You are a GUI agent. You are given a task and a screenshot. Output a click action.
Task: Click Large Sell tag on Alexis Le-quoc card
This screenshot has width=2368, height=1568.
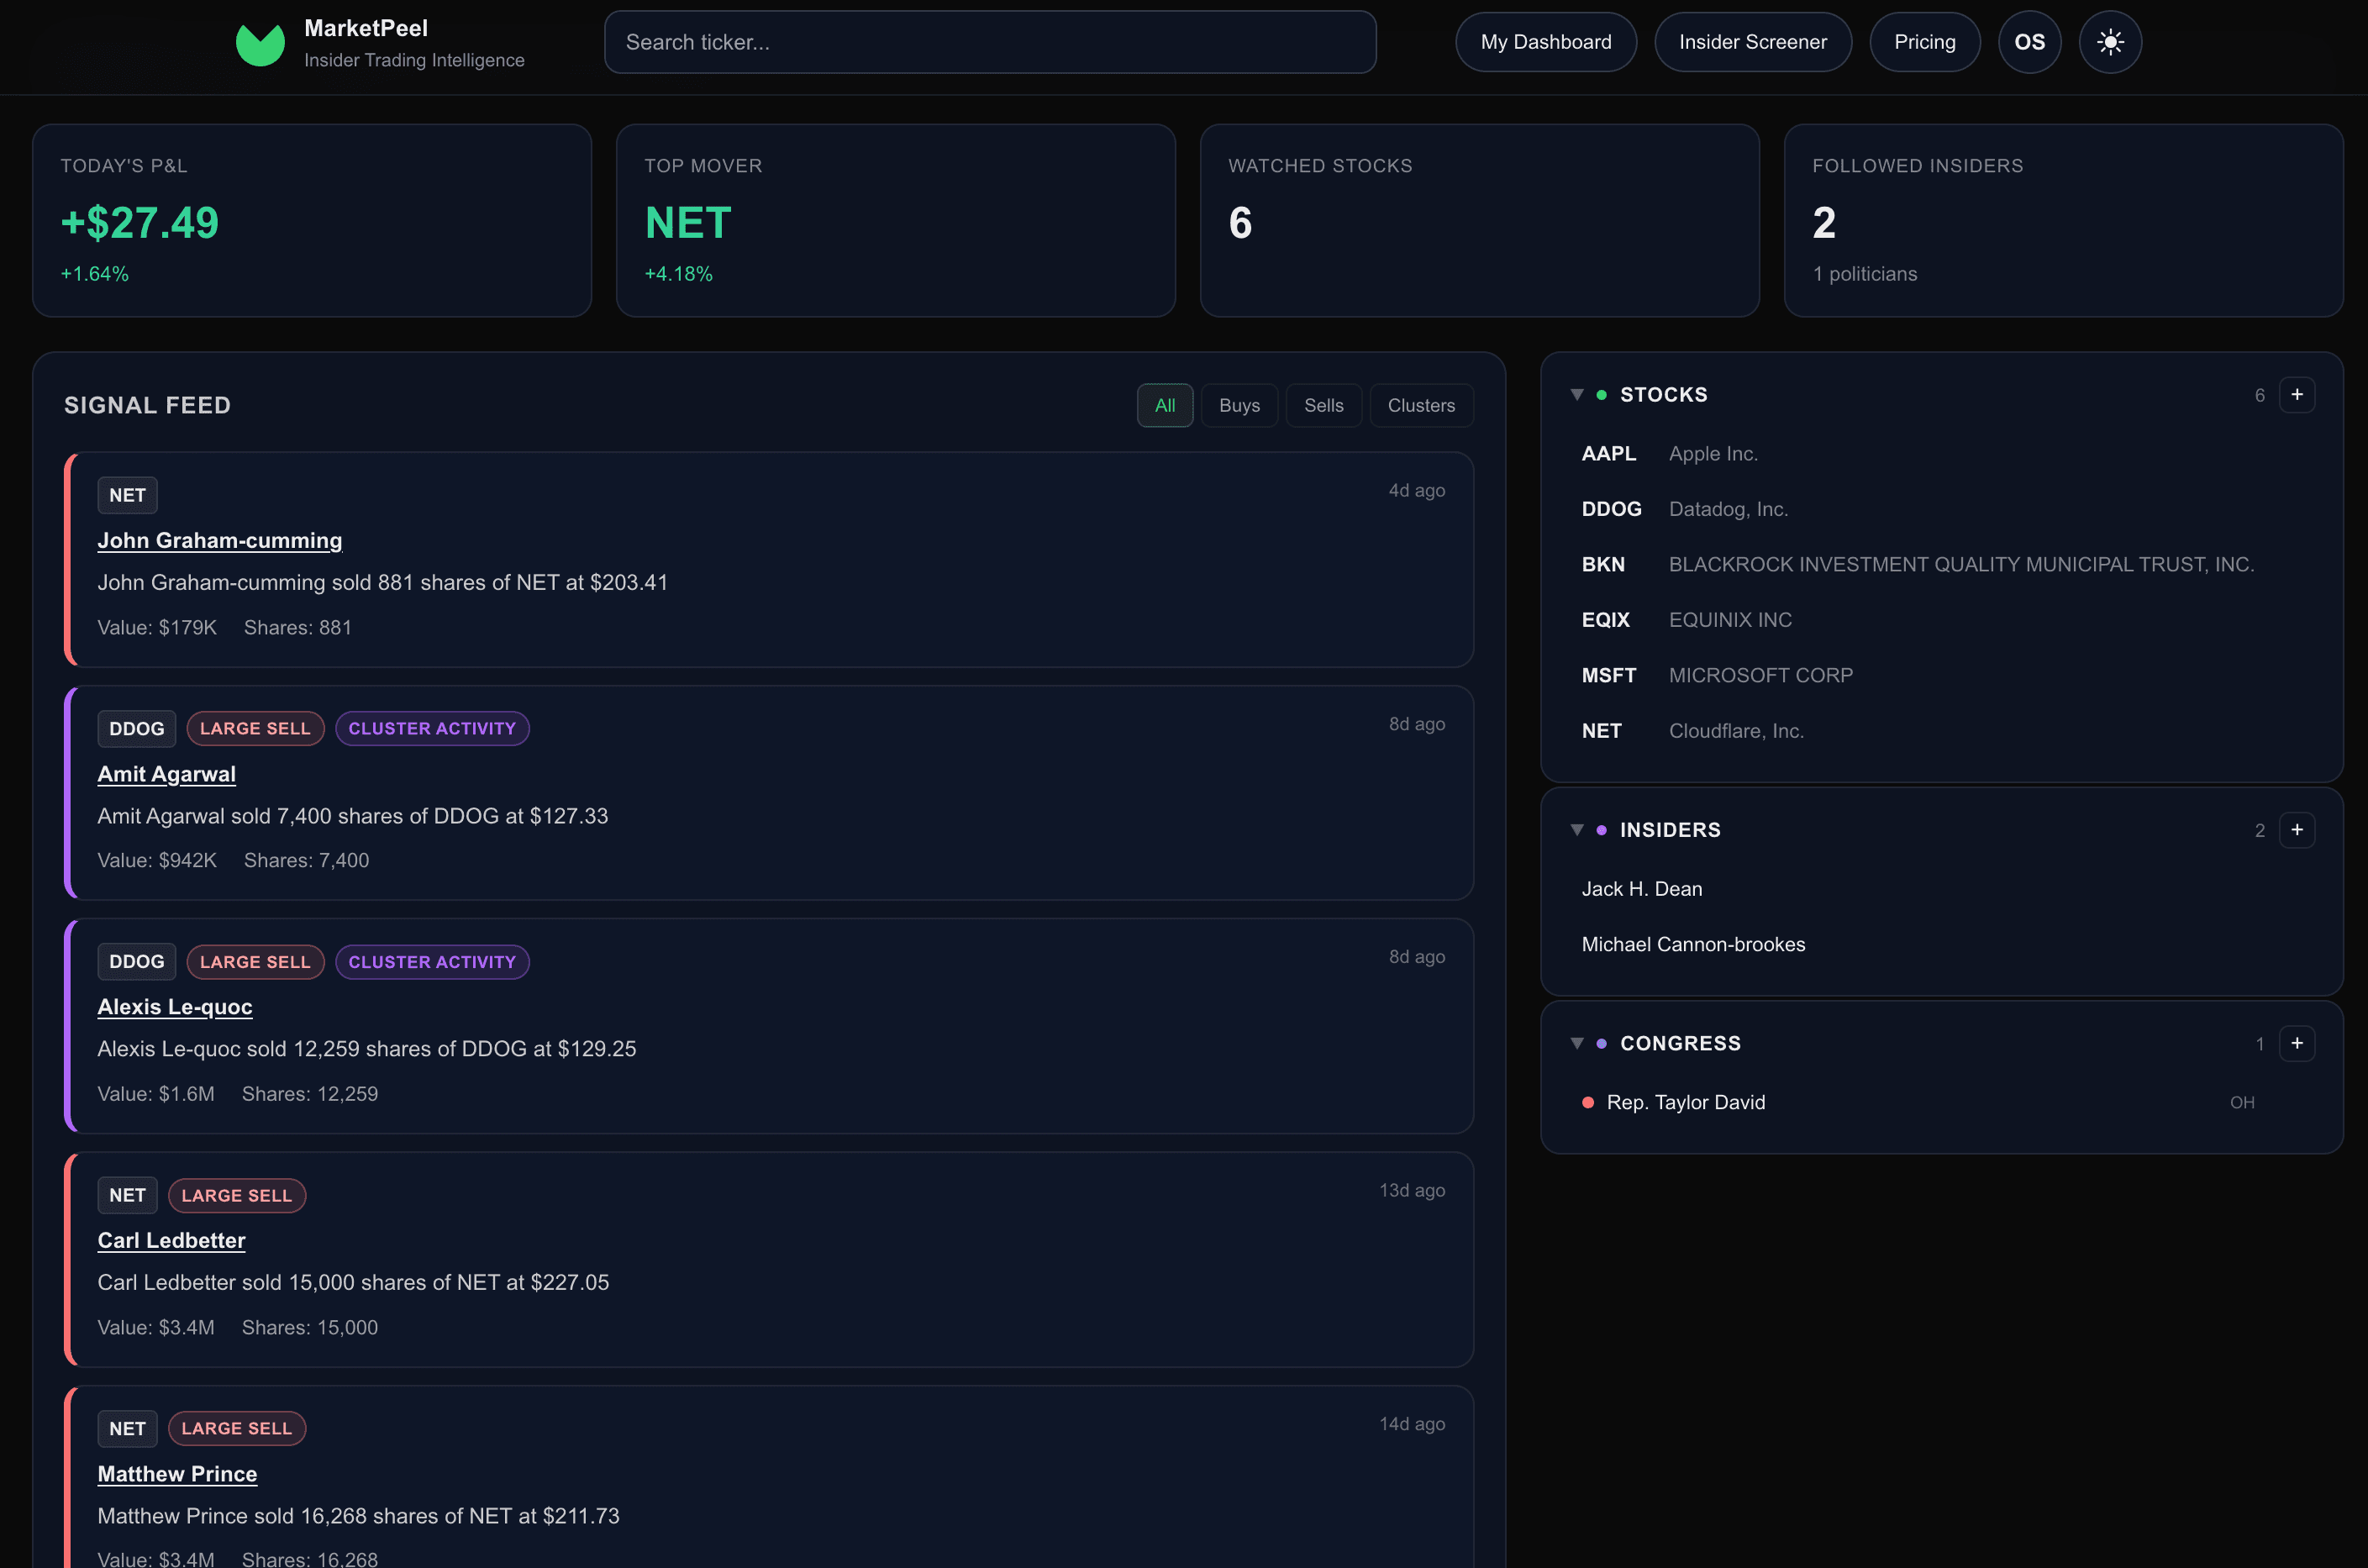coord(255,962)
